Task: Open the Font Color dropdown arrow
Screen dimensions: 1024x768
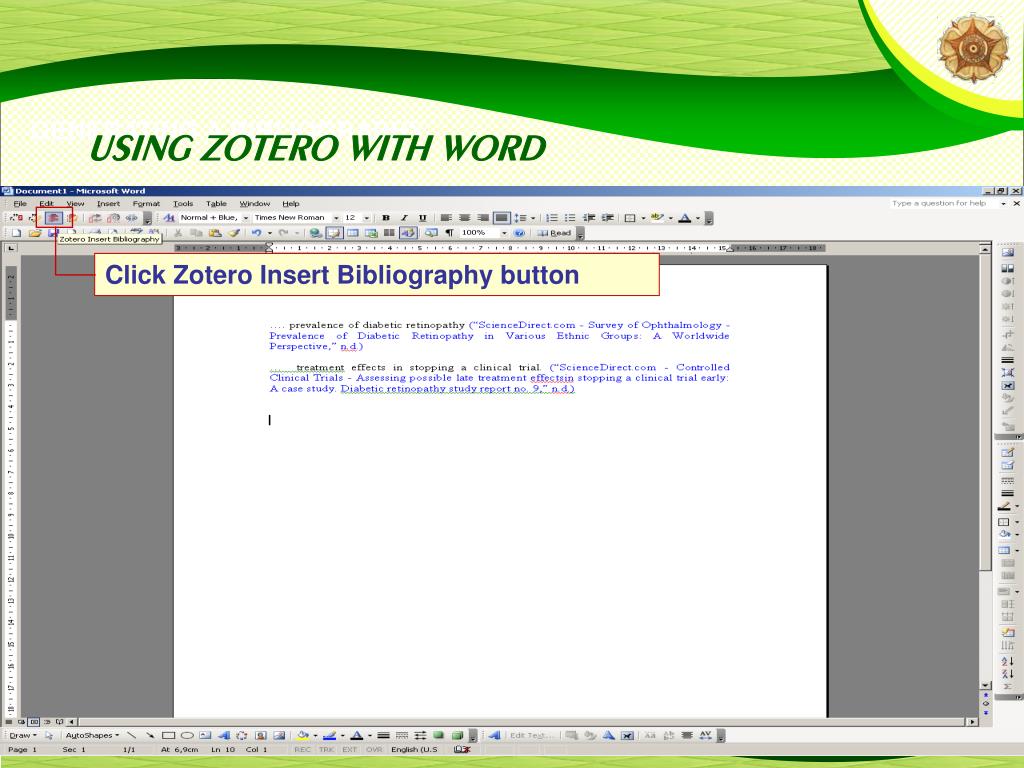Action: 698,218
